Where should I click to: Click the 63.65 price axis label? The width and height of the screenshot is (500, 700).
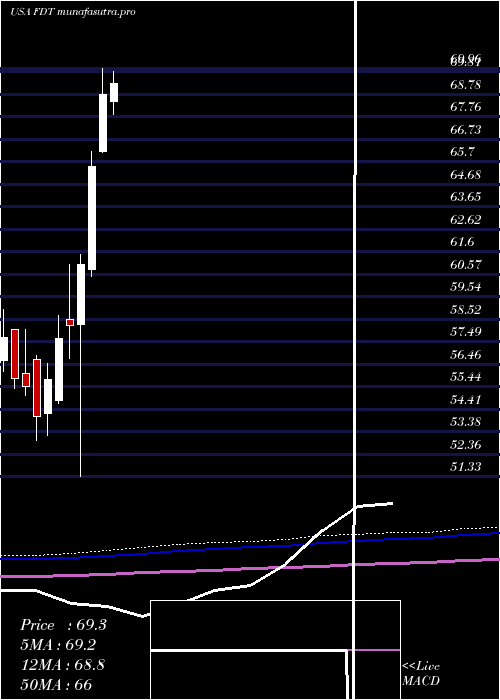(466, 196)
